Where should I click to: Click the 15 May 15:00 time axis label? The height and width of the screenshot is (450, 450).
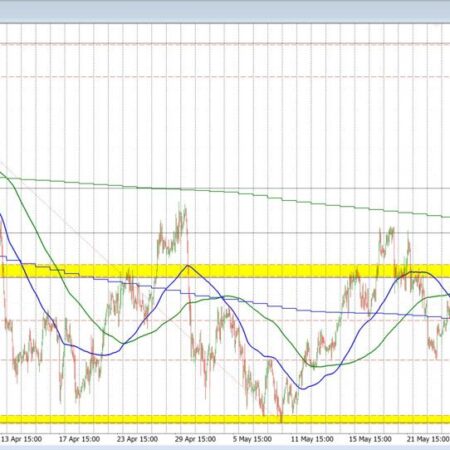click(x=370, y=439)
